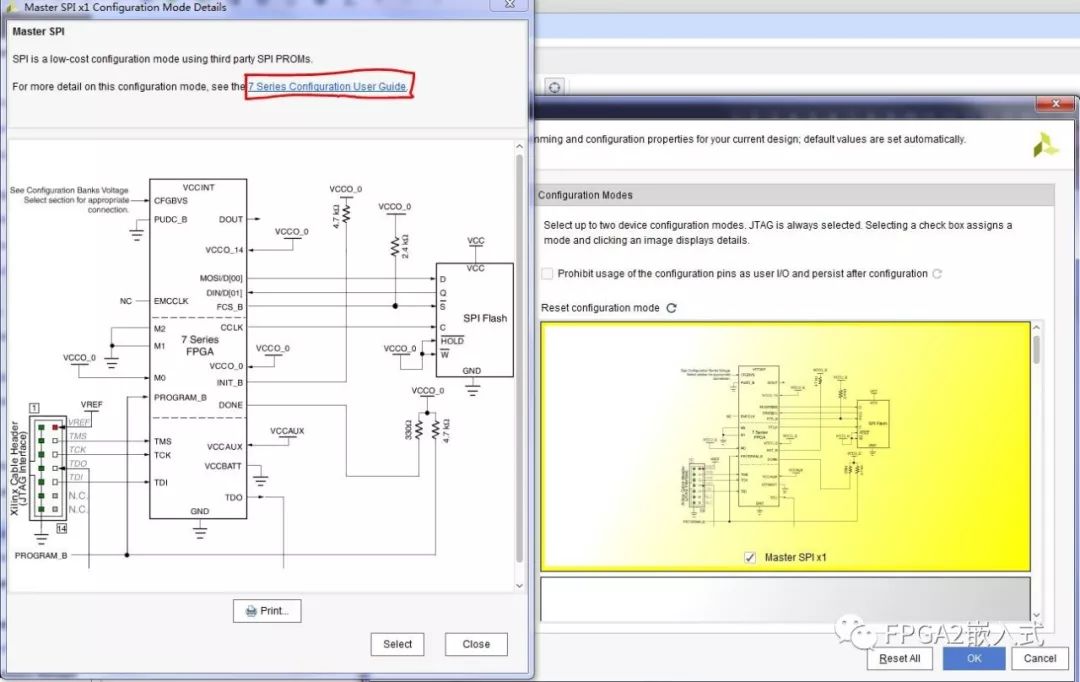The height and width of the screenshot is (682, 1080).
Task: Click the SPI Flash block in schematic
Action: click(475, 320)
